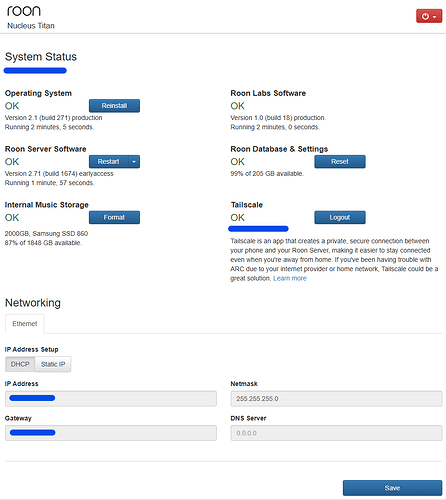Click the Tailscale section heading
This screenshot has width=446, height=500.
pyautogui.click(x=247, y=205)
